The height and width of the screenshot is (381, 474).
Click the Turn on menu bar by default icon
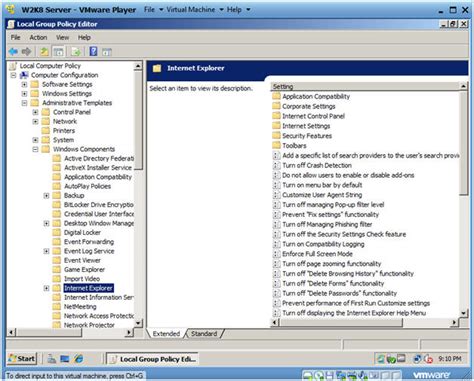tap(276, 185)
